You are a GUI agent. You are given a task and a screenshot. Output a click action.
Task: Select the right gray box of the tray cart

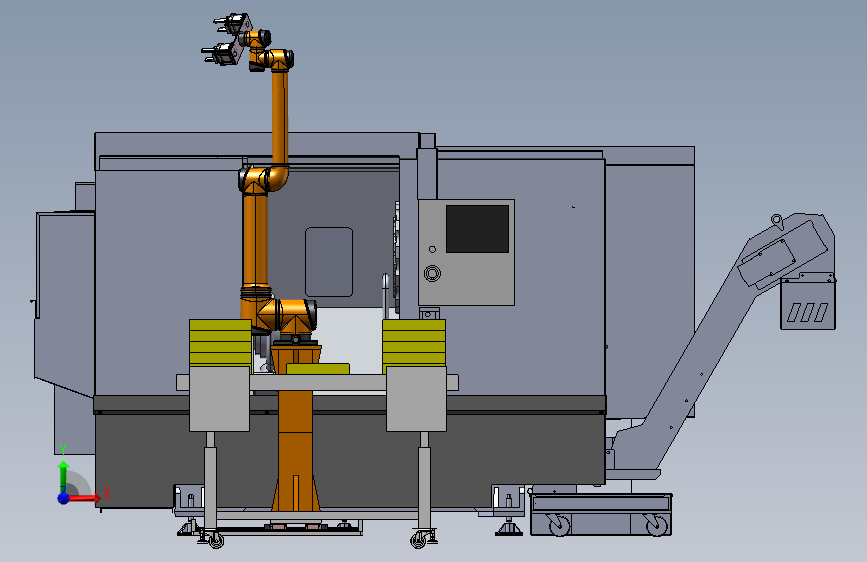pos(416,399)
